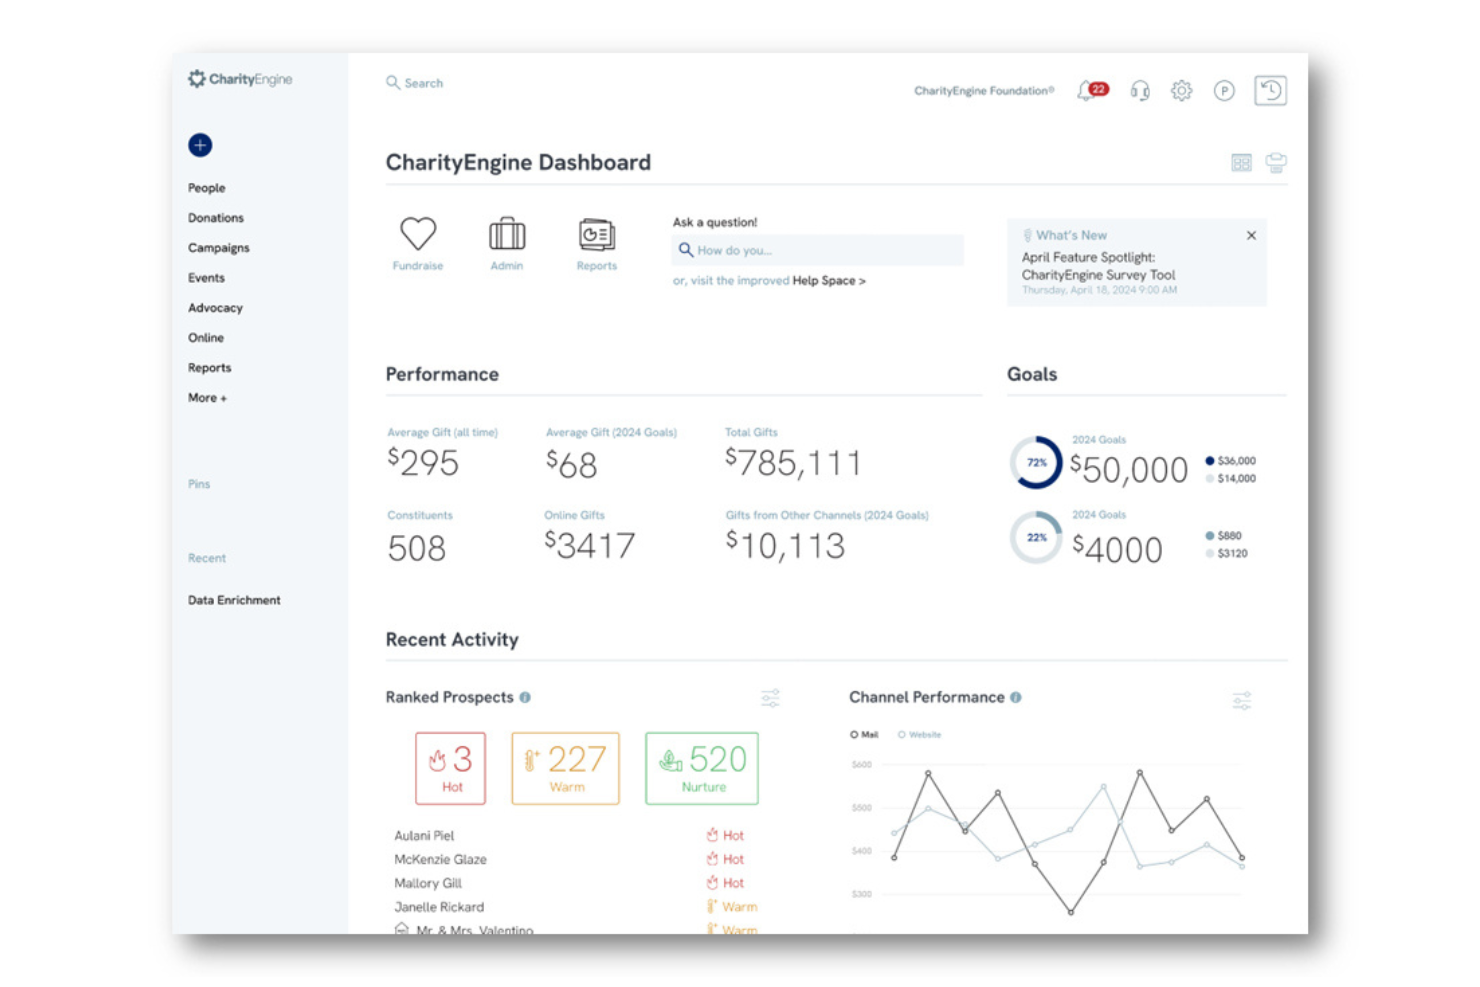Viewport: 1480px width, 987px height.
Task: Expand More + in the sidebar
Action: [208, 398]
